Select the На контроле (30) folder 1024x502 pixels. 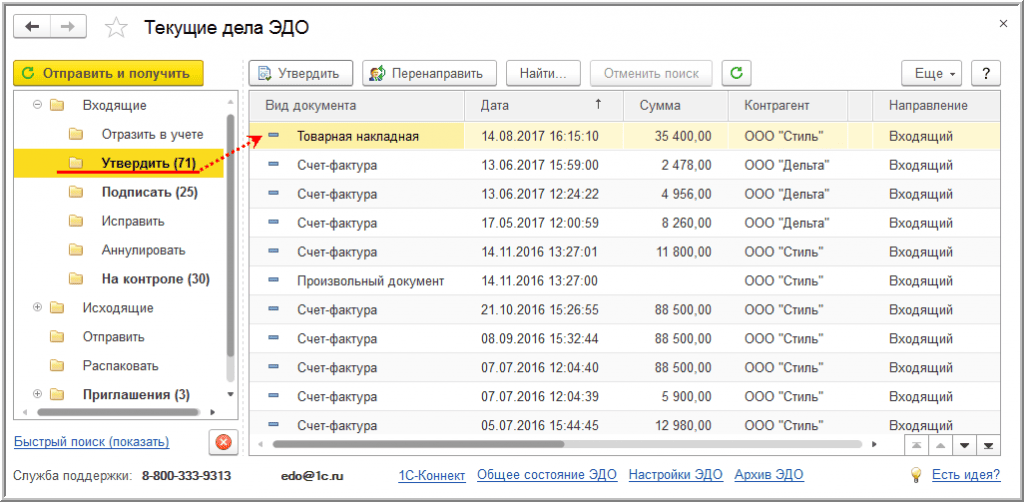(155, 279)
